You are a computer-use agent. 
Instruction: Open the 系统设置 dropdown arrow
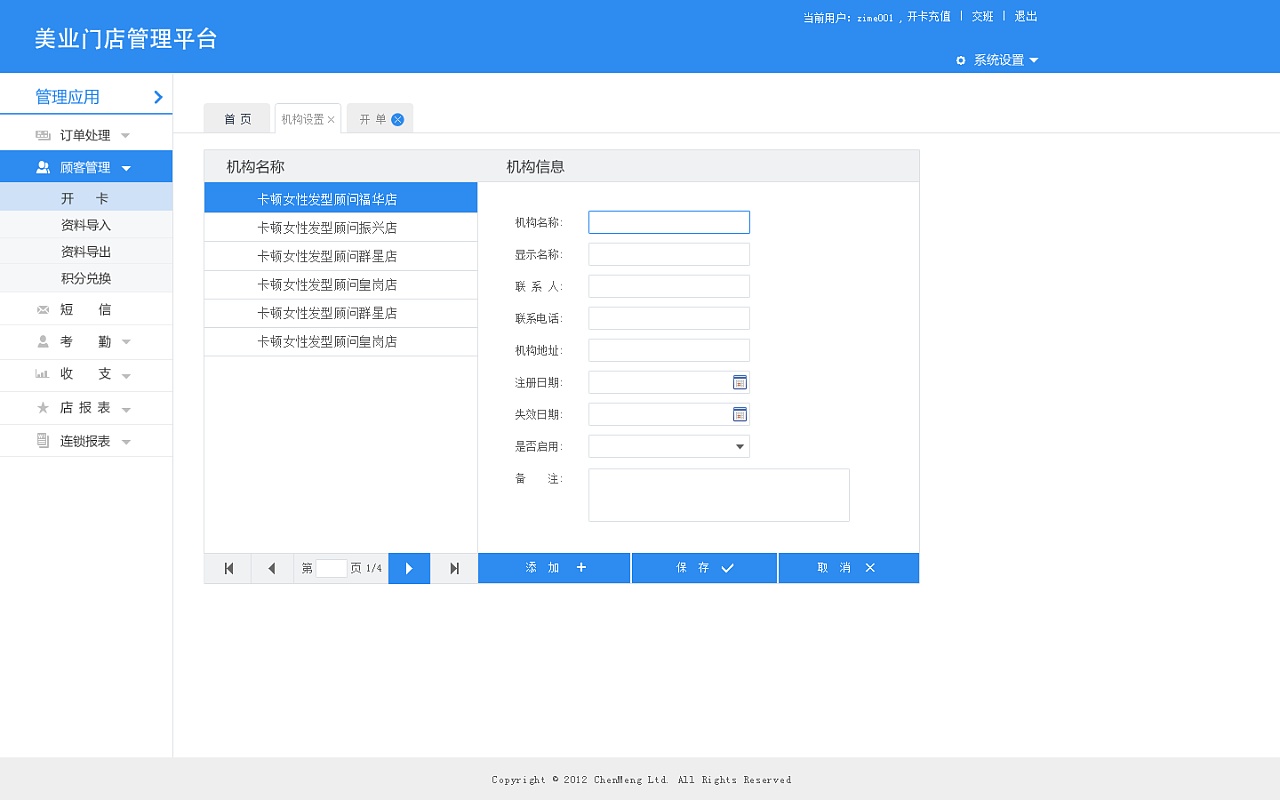(x=1033, y=60)
